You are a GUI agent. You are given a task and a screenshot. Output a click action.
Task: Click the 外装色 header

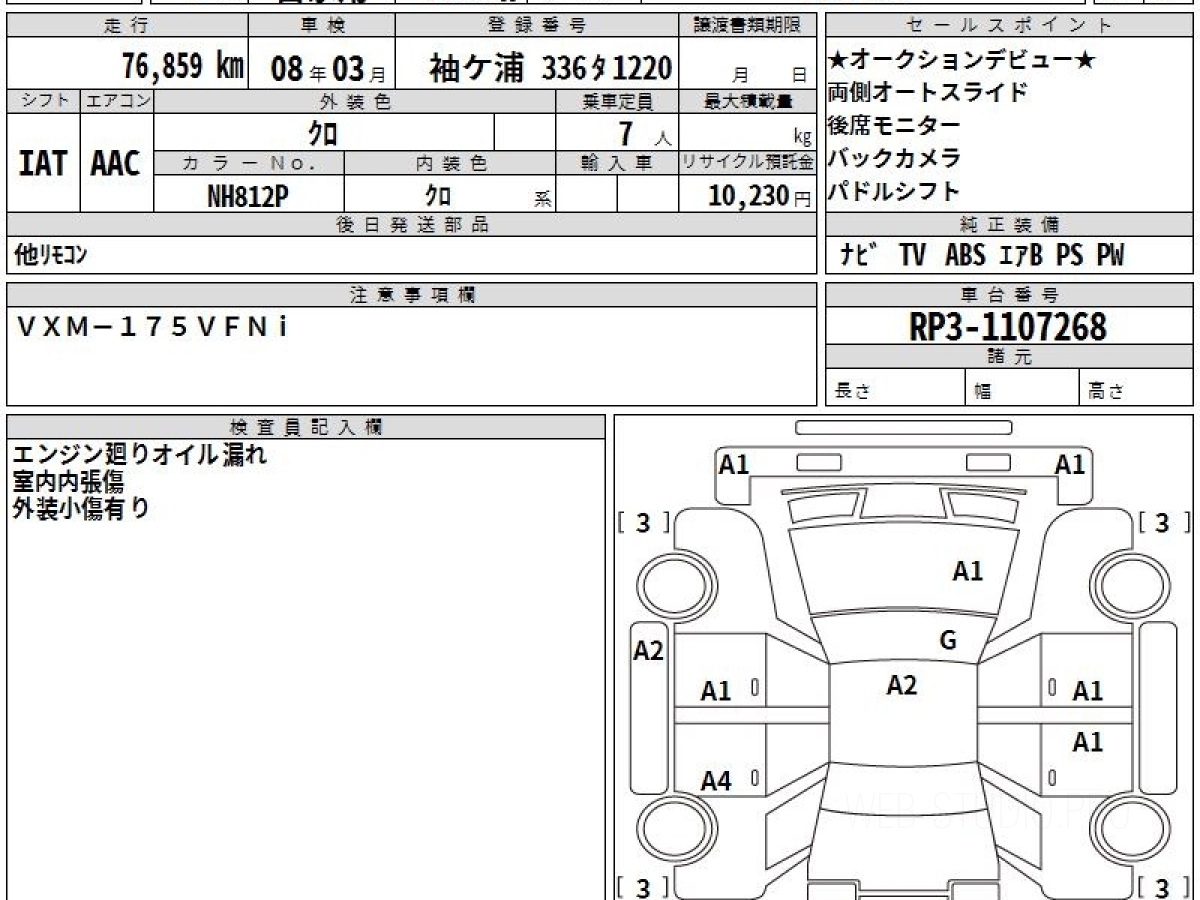click(x=355, y=101)
